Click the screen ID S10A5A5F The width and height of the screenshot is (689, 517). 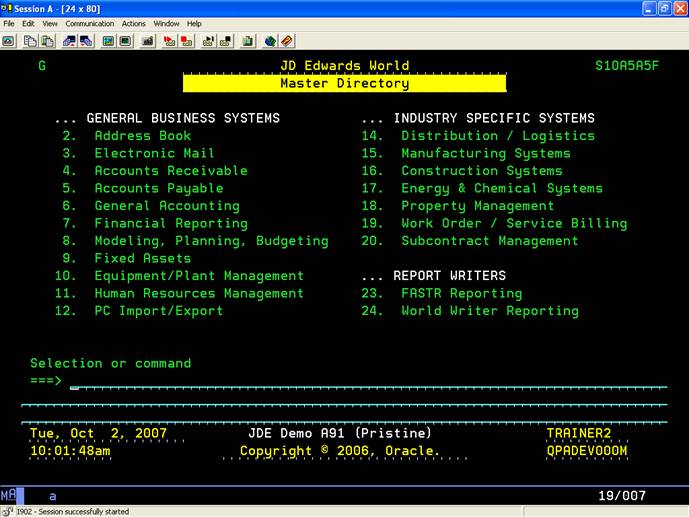click(x=627, y=66)
